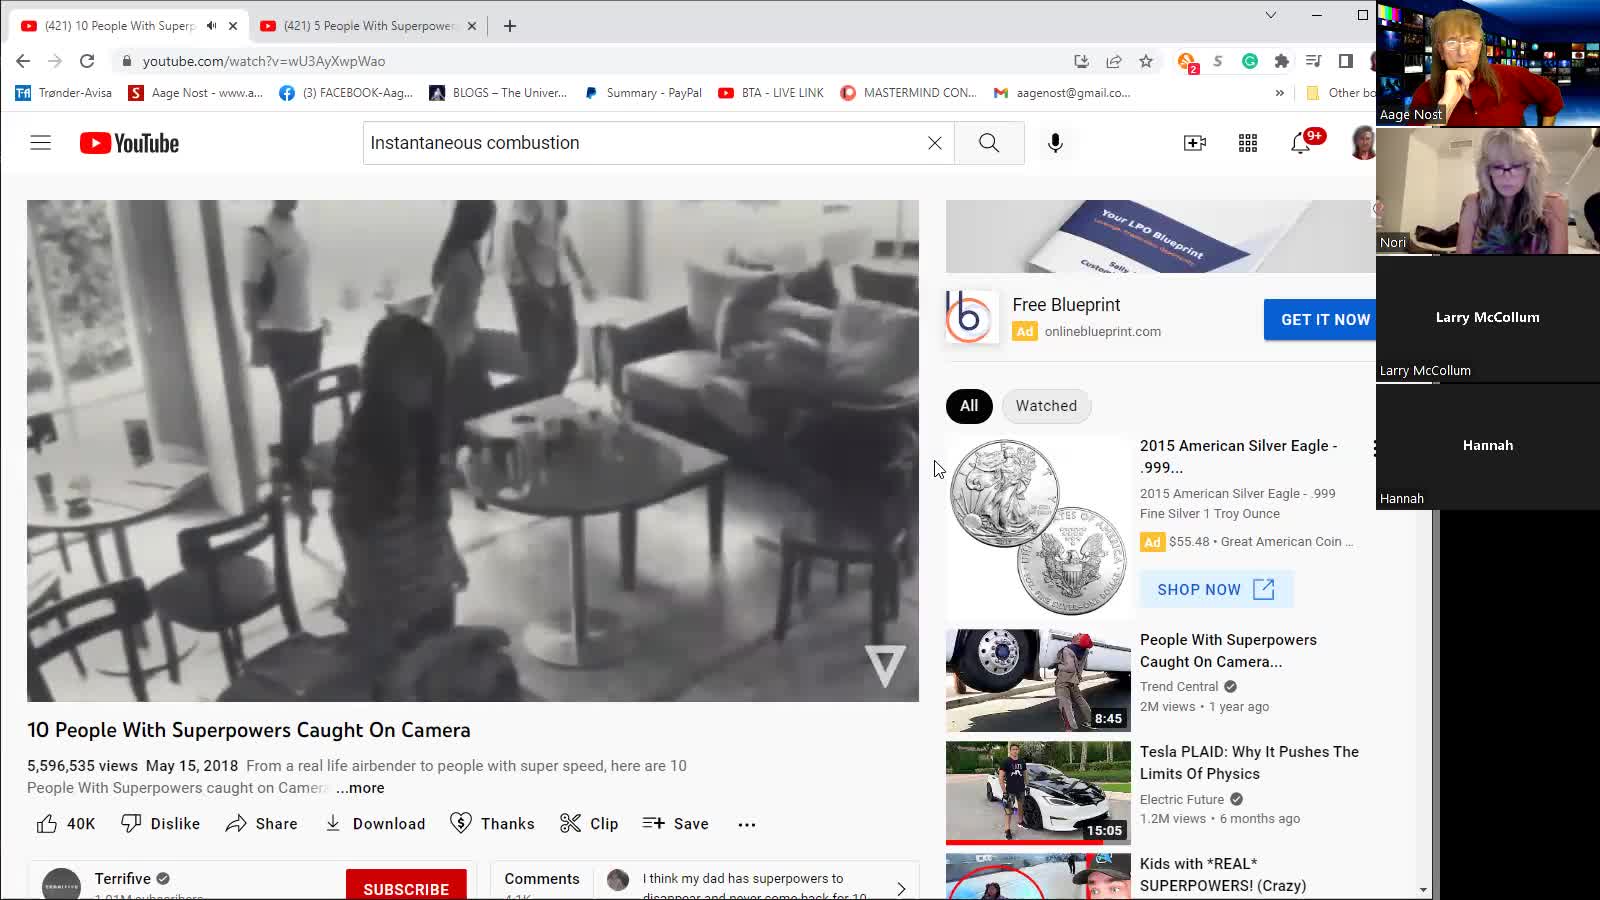Open Terrifive channel name link
The height and width of the screenshot is (900, 1600).
point(122,878)
